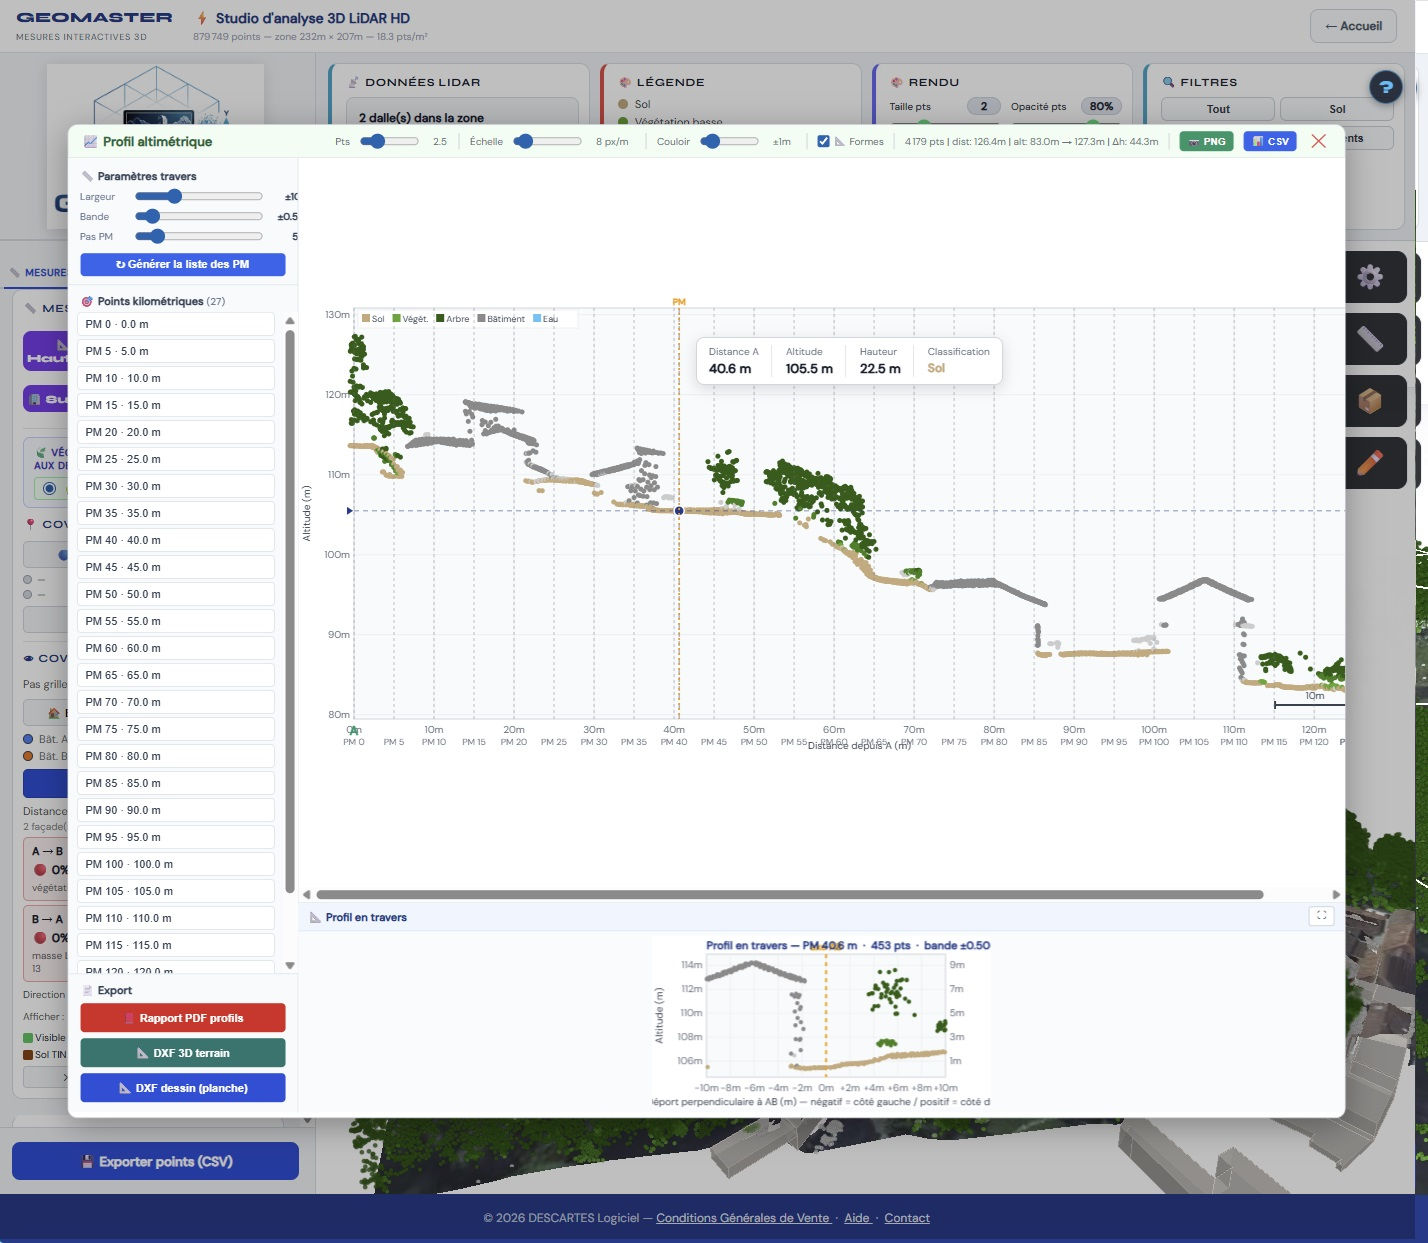Image resolution: width=1428 pixels, height=1243 pixels.
Task: Close the altimetric profile panel
Action: 1318,141
